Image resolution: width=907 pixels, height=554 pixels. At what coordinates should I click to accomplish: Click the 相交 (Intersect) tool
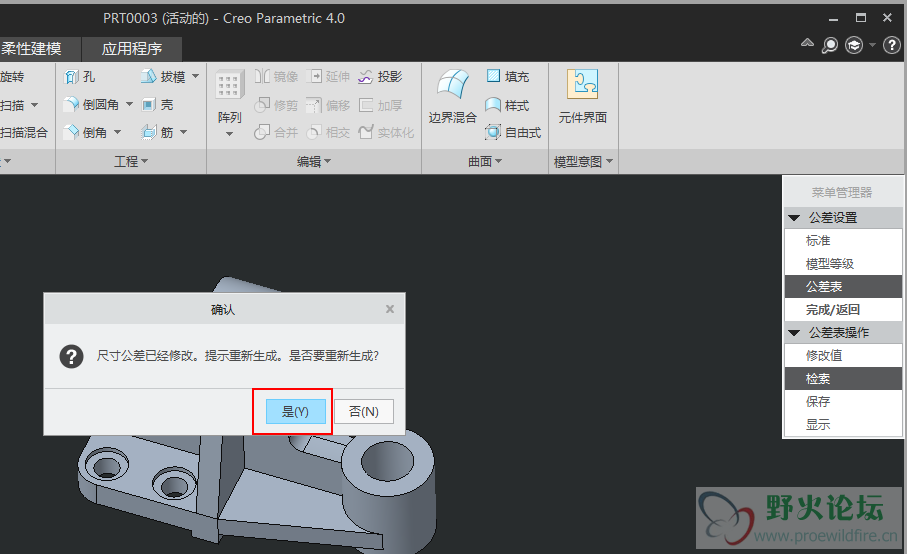pos(328,132)
